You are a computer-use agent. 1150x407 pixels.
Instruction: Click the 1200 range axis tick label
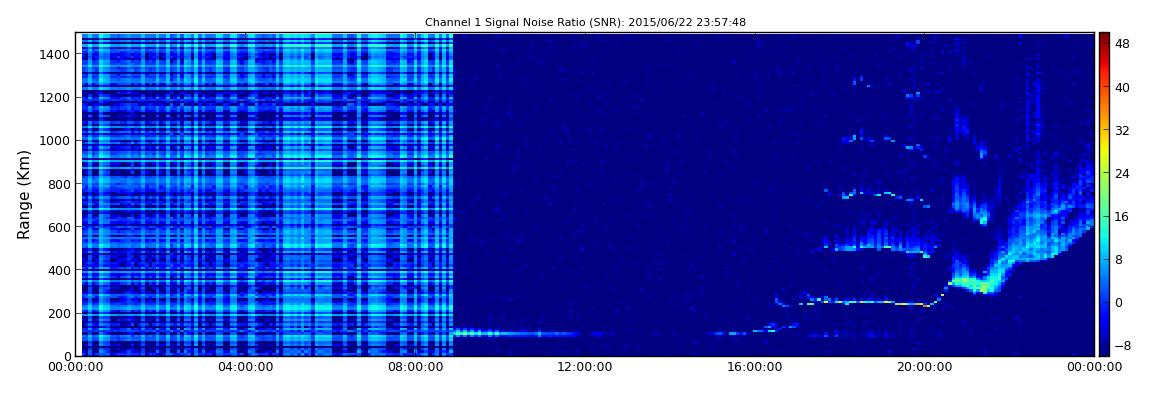tap(55, 97)
